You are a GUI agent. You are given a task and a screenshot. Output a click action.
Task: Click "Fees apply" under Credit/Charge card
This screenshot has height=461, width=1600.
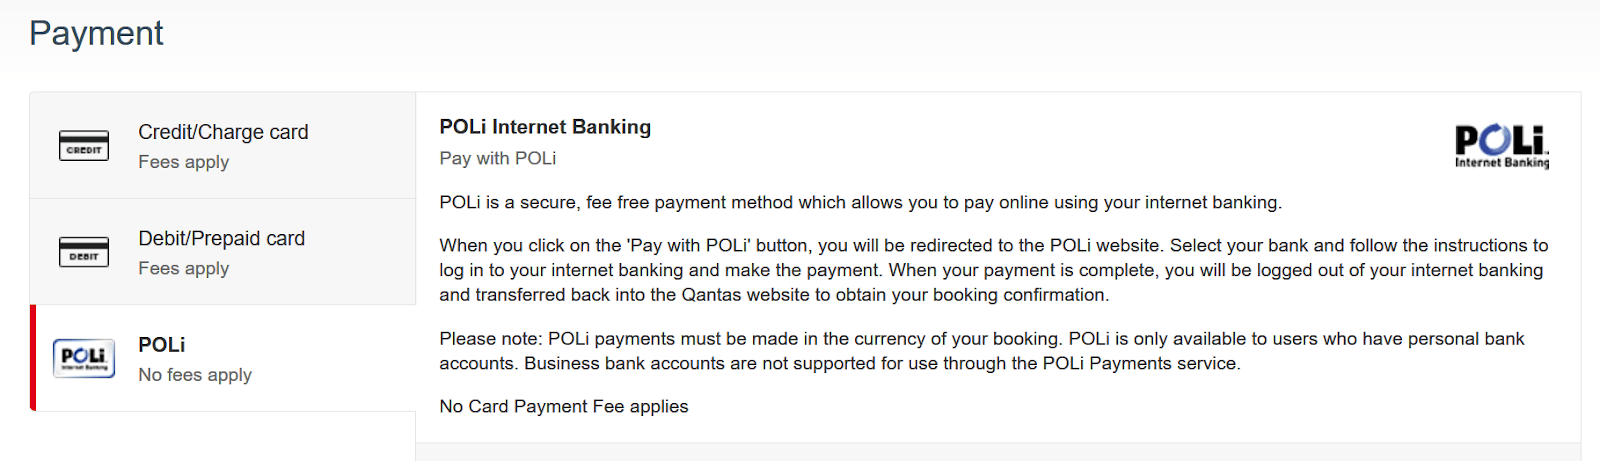pos(184,162)
